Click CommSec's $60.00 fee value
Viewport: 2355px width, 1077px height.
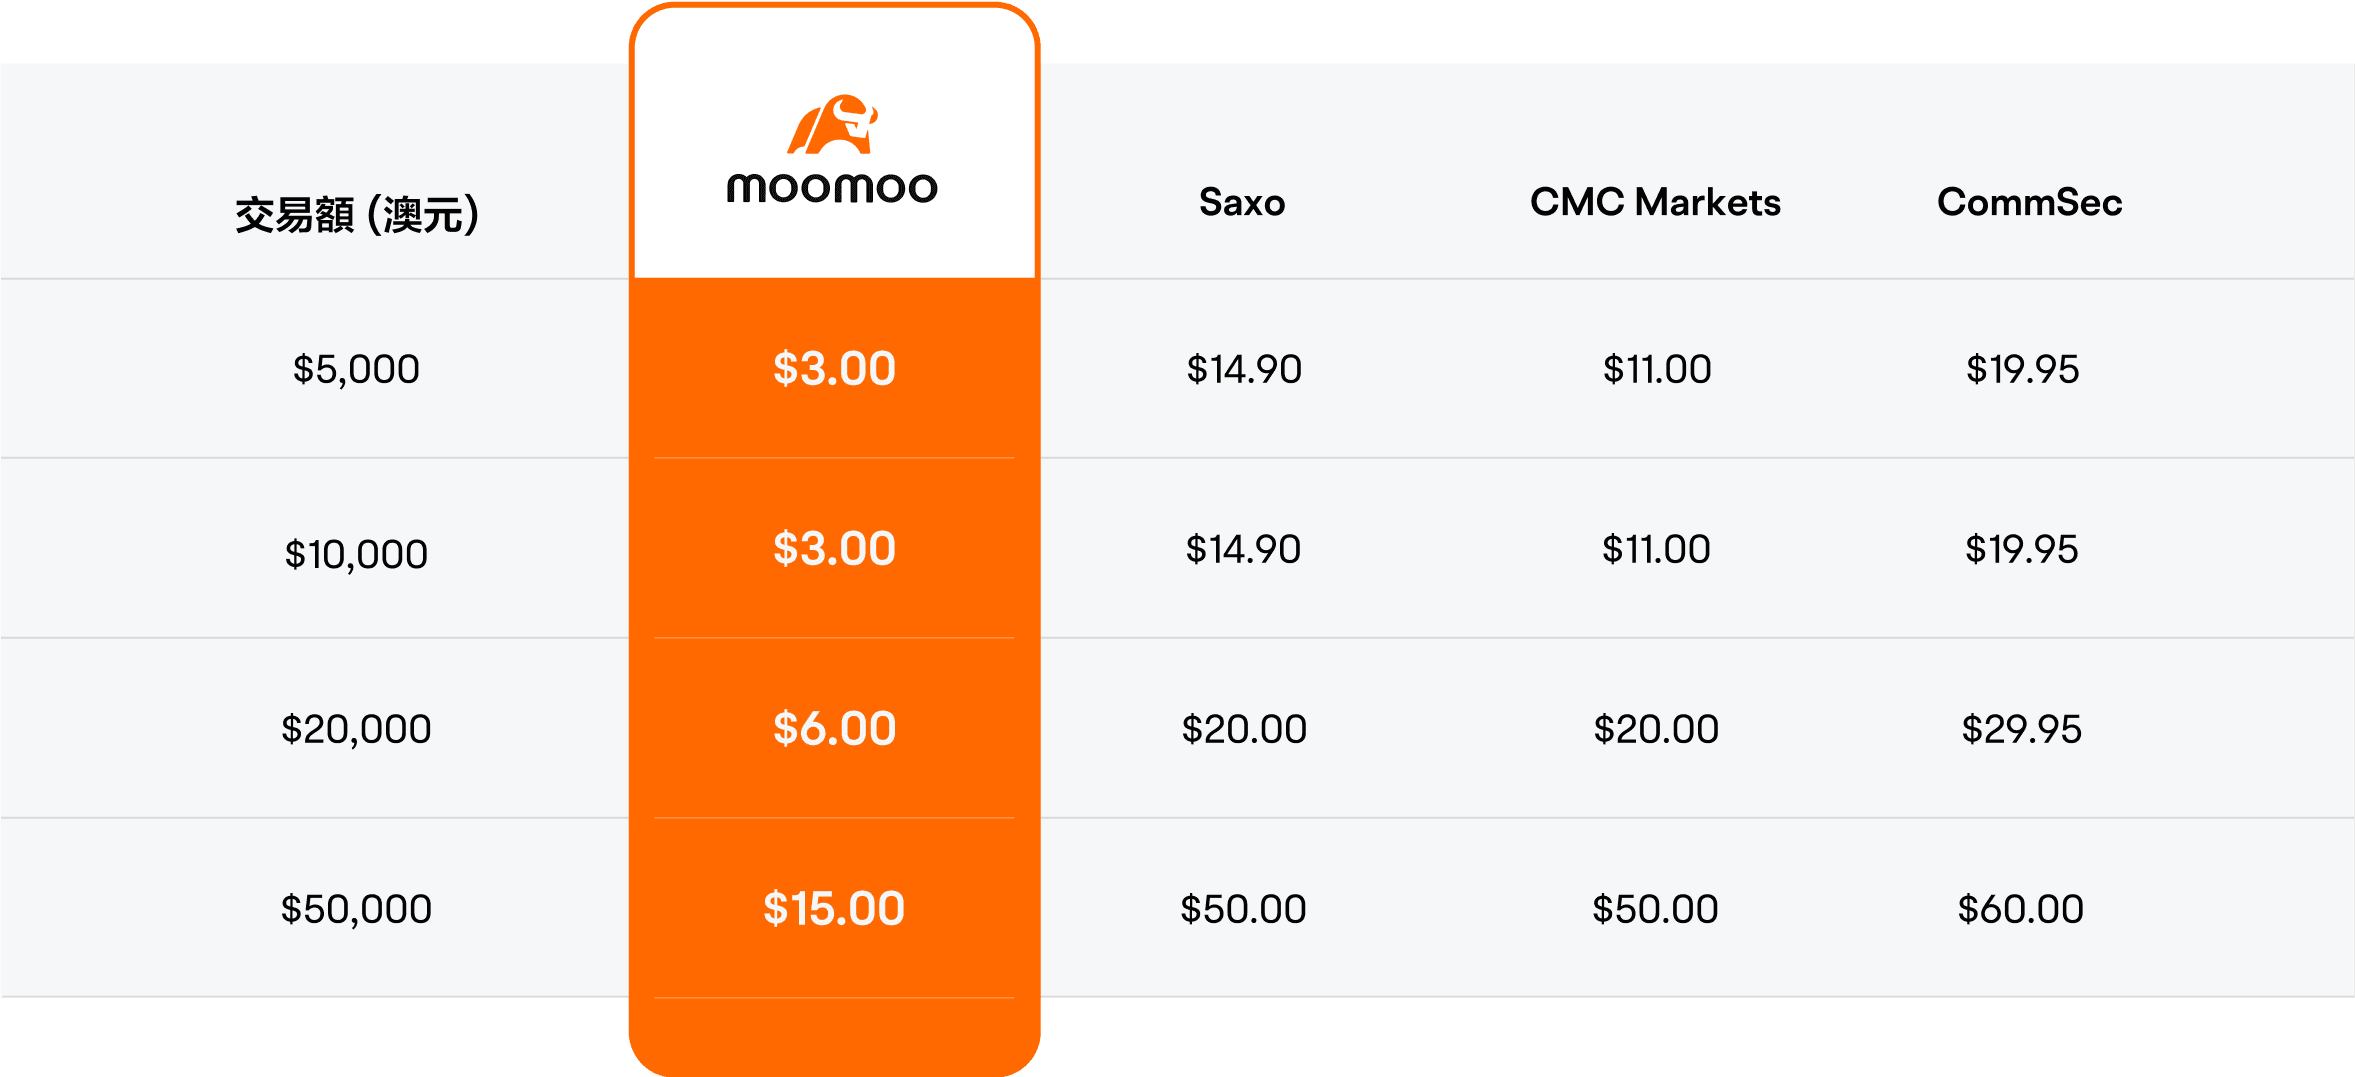[2020, 909]
